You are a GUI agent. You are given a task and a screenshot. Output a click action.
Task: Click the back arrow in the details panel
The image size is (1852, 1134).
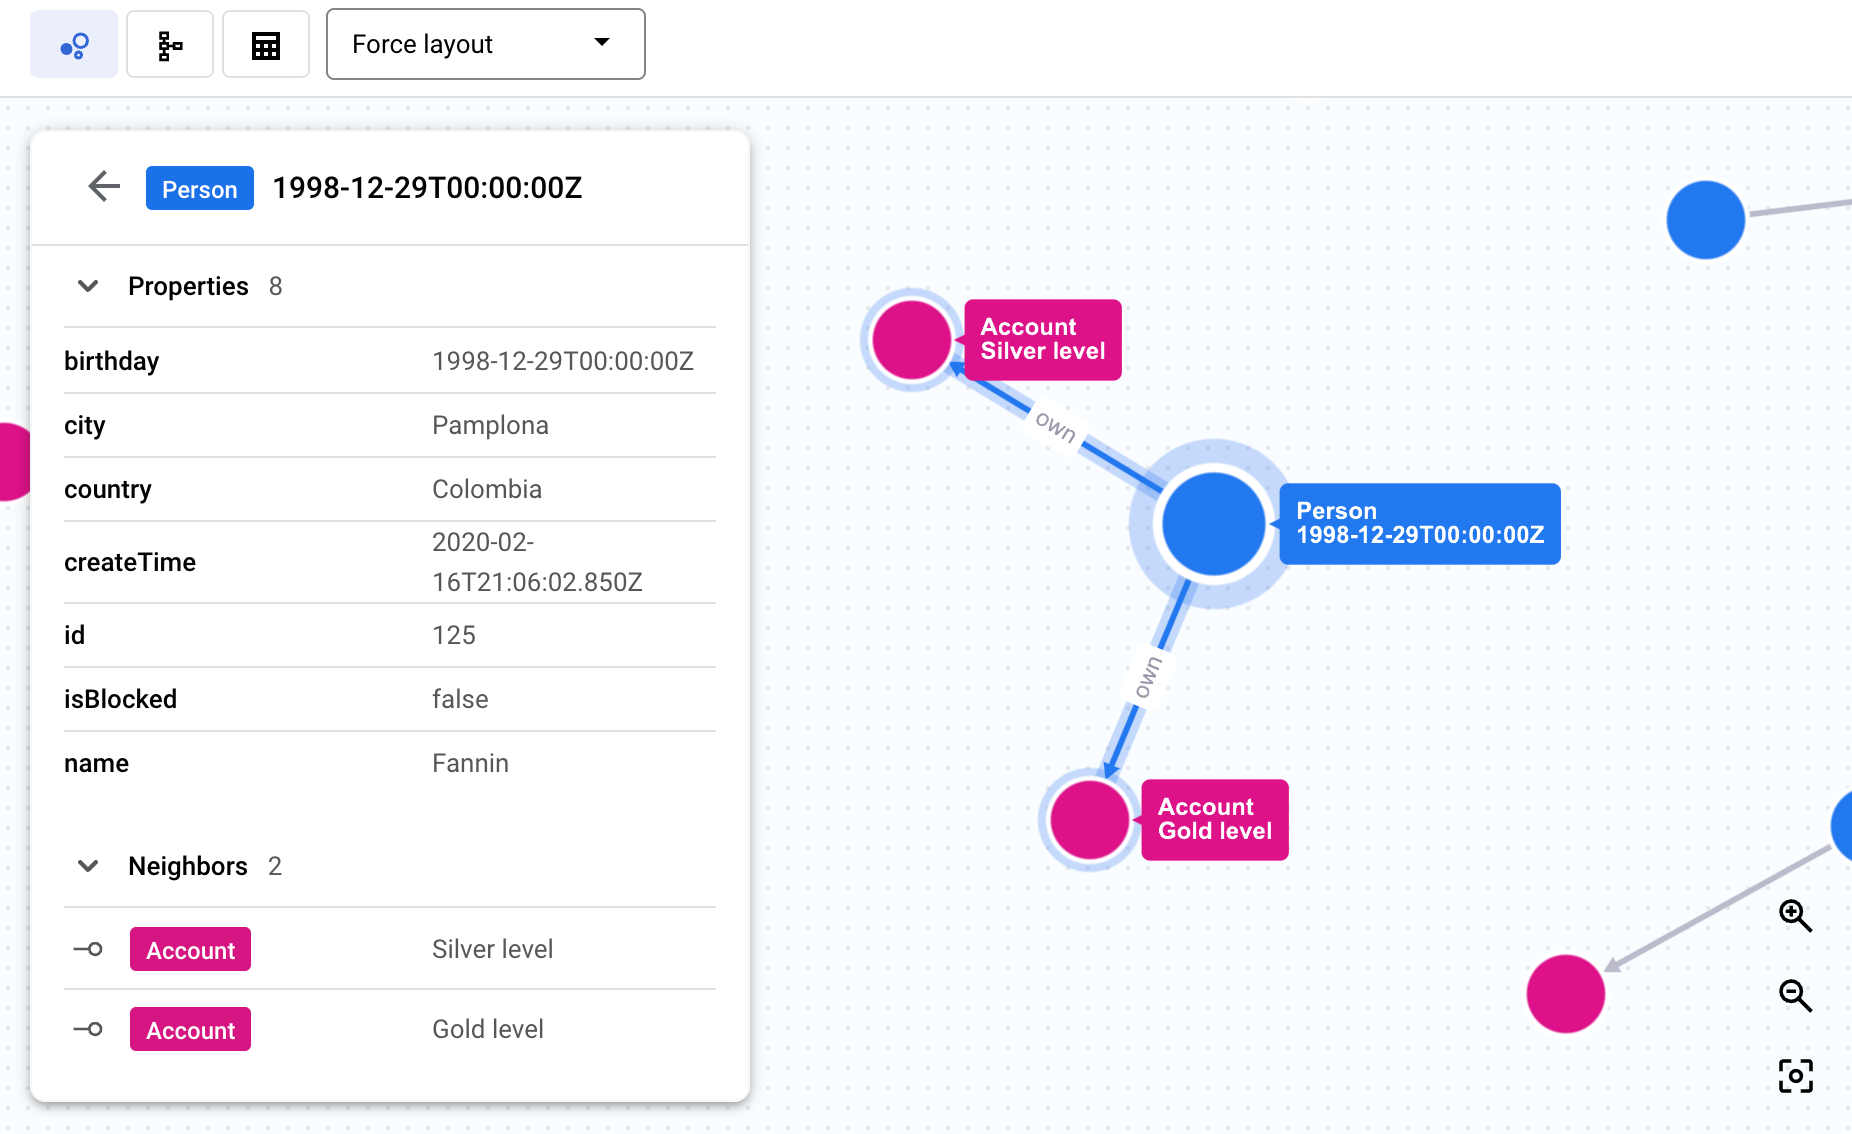(103, 187)
